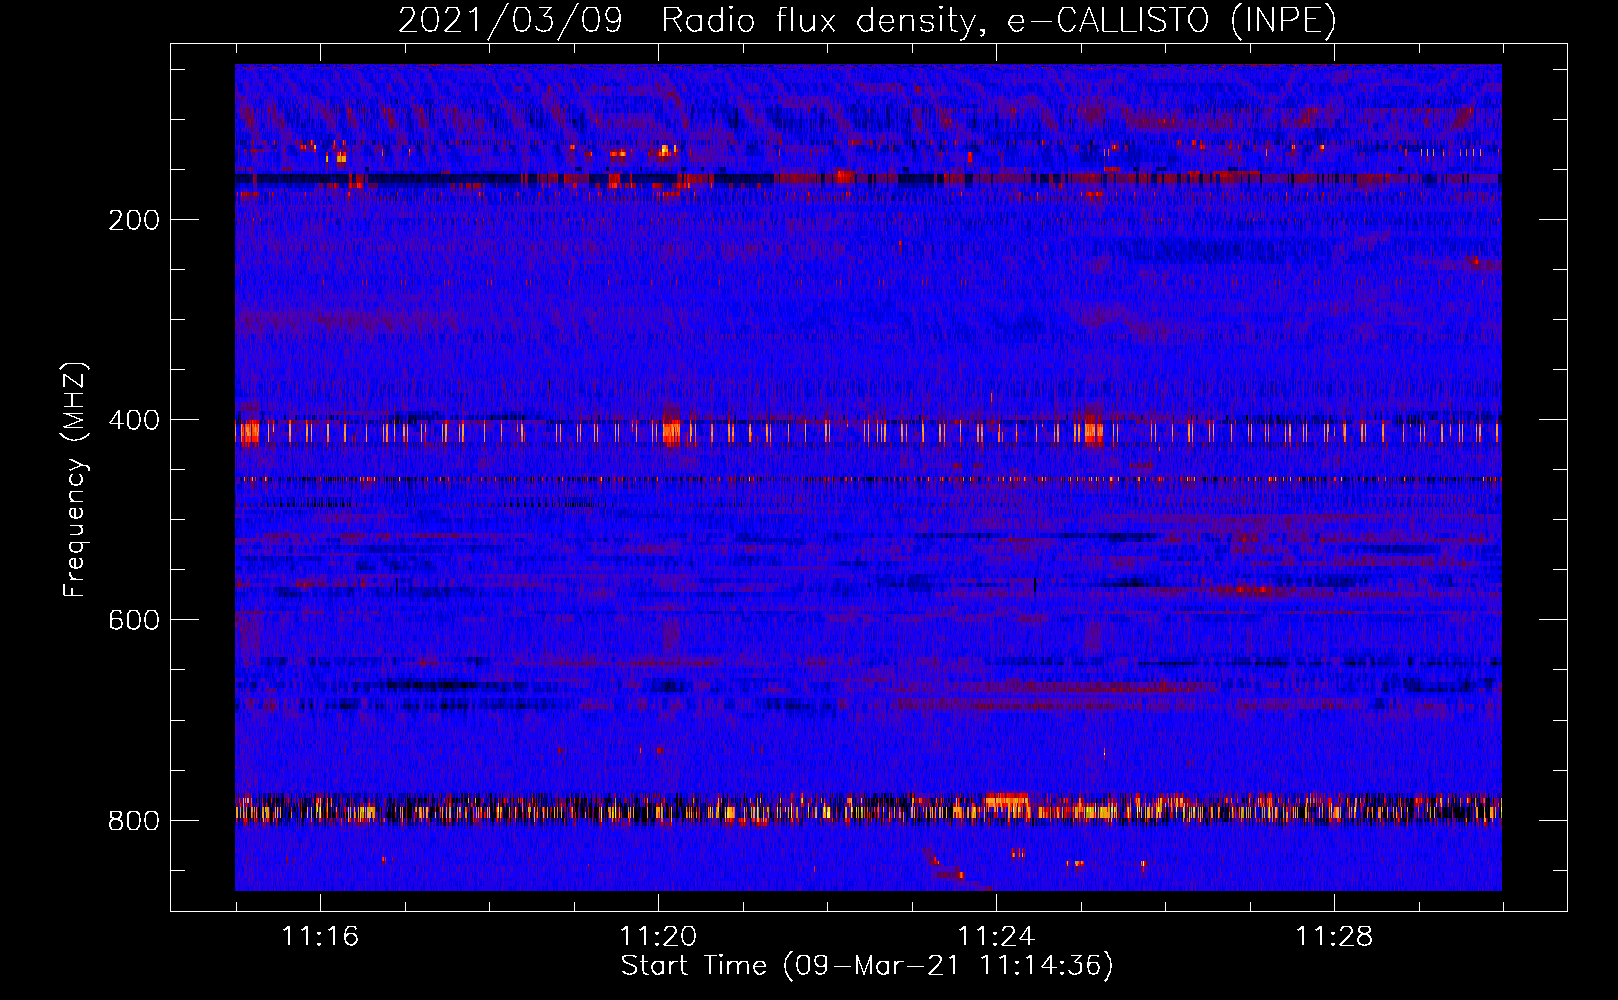Click the 11:24 time tick label
This screenshot has width=1618, height=1000.
click(x=996, y=936)
